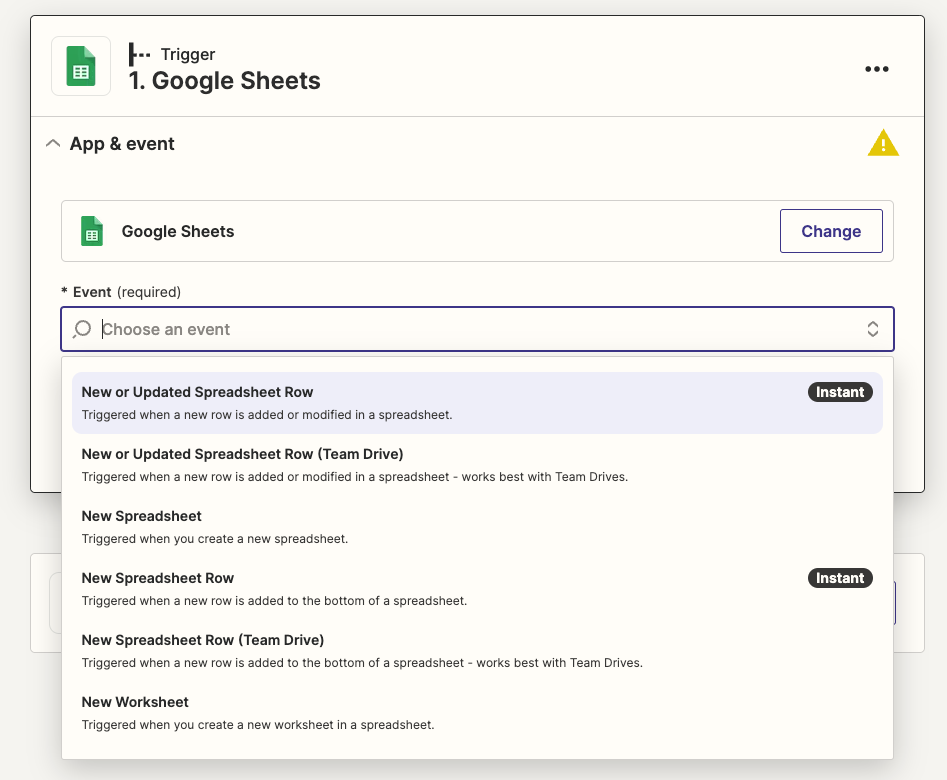Click Instant badge on New or Updated Row
Viewport: 947px width, 780px height.
coord(839,392)
